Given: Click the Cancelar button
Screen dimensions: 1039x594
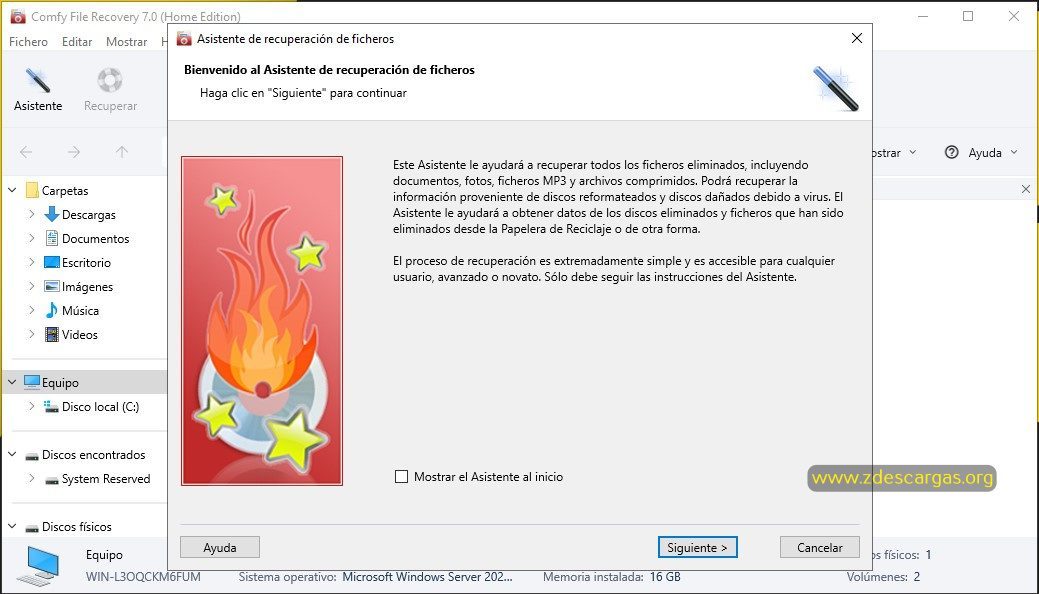Looking at the screenshot, I should [820, 547].
